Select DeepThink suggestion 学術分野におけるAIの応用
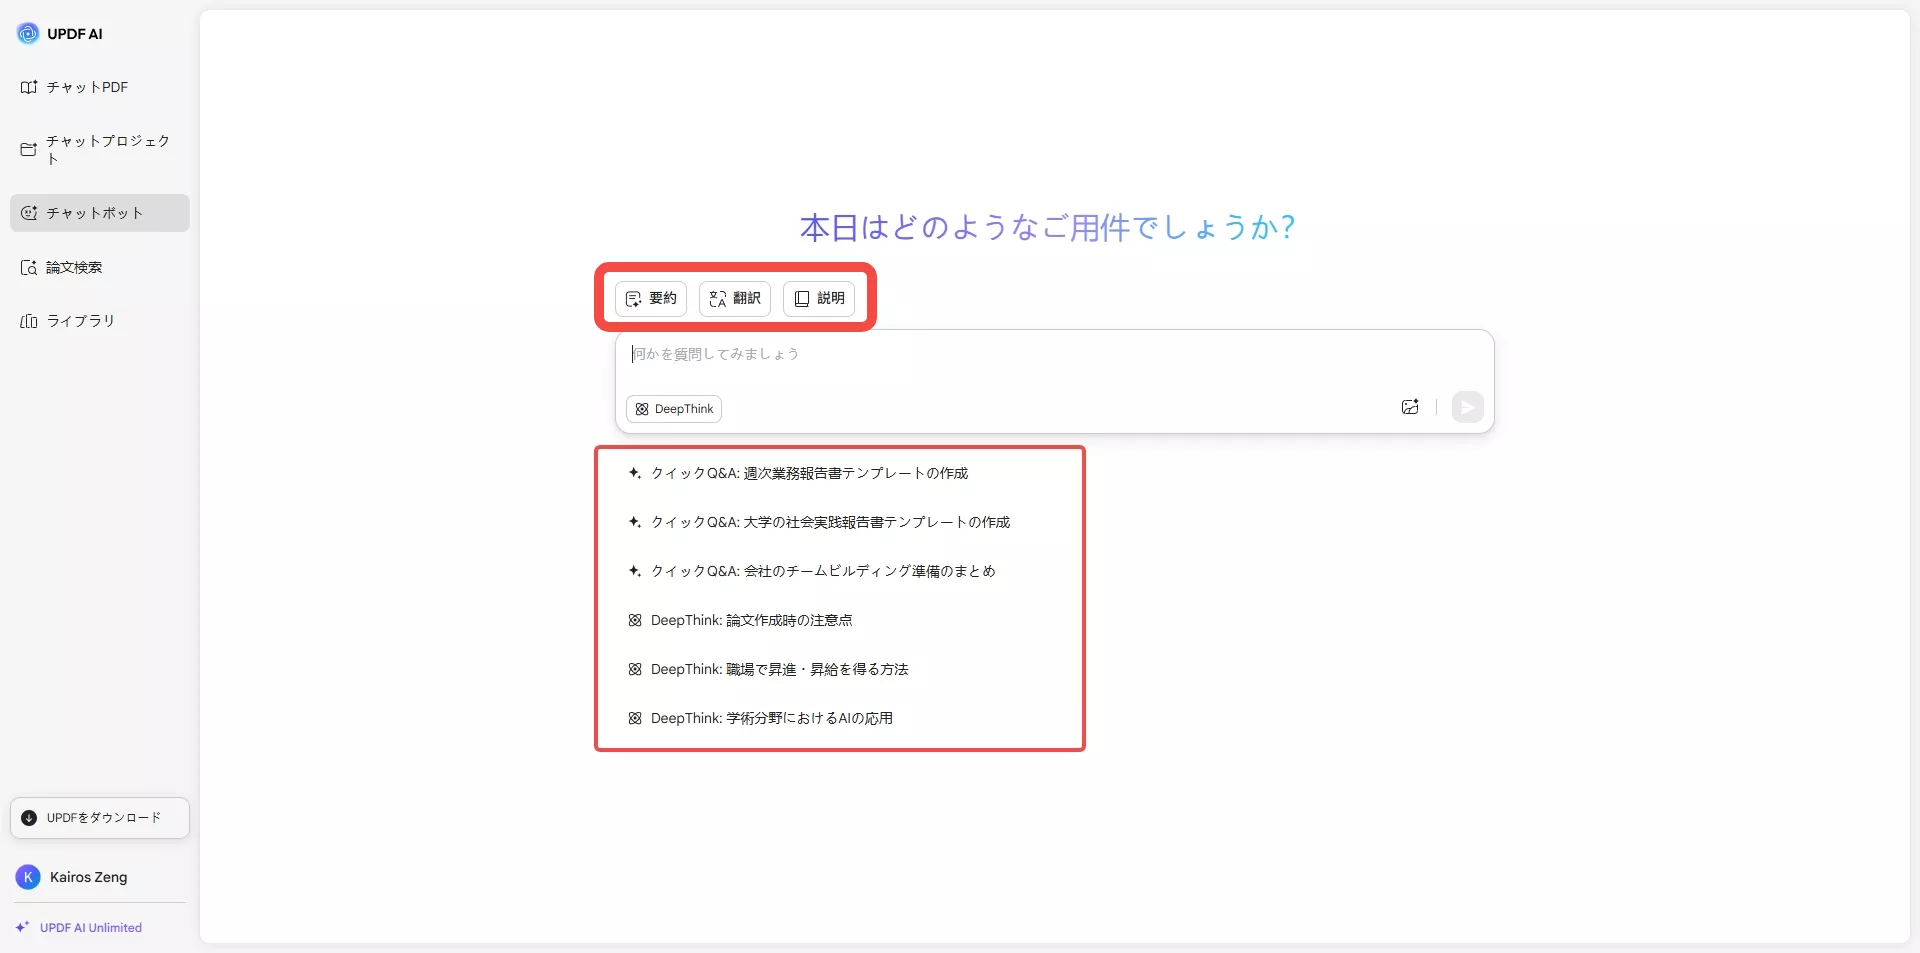The width and height of the screenshot is (1920, 953). [x=760, y=718]
